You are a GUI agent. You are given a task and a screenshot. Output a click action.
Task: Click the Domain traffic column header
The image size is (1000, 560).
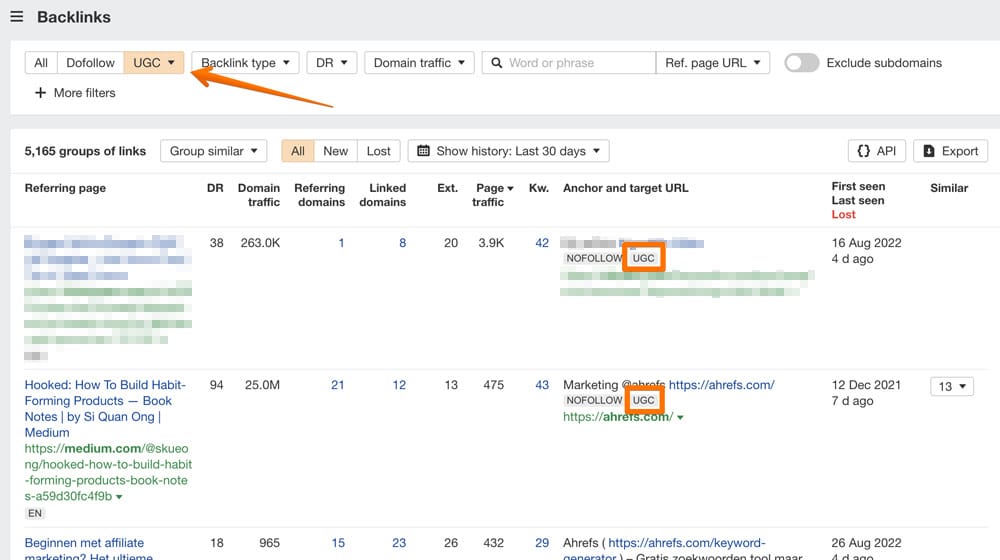click(259, 195)
